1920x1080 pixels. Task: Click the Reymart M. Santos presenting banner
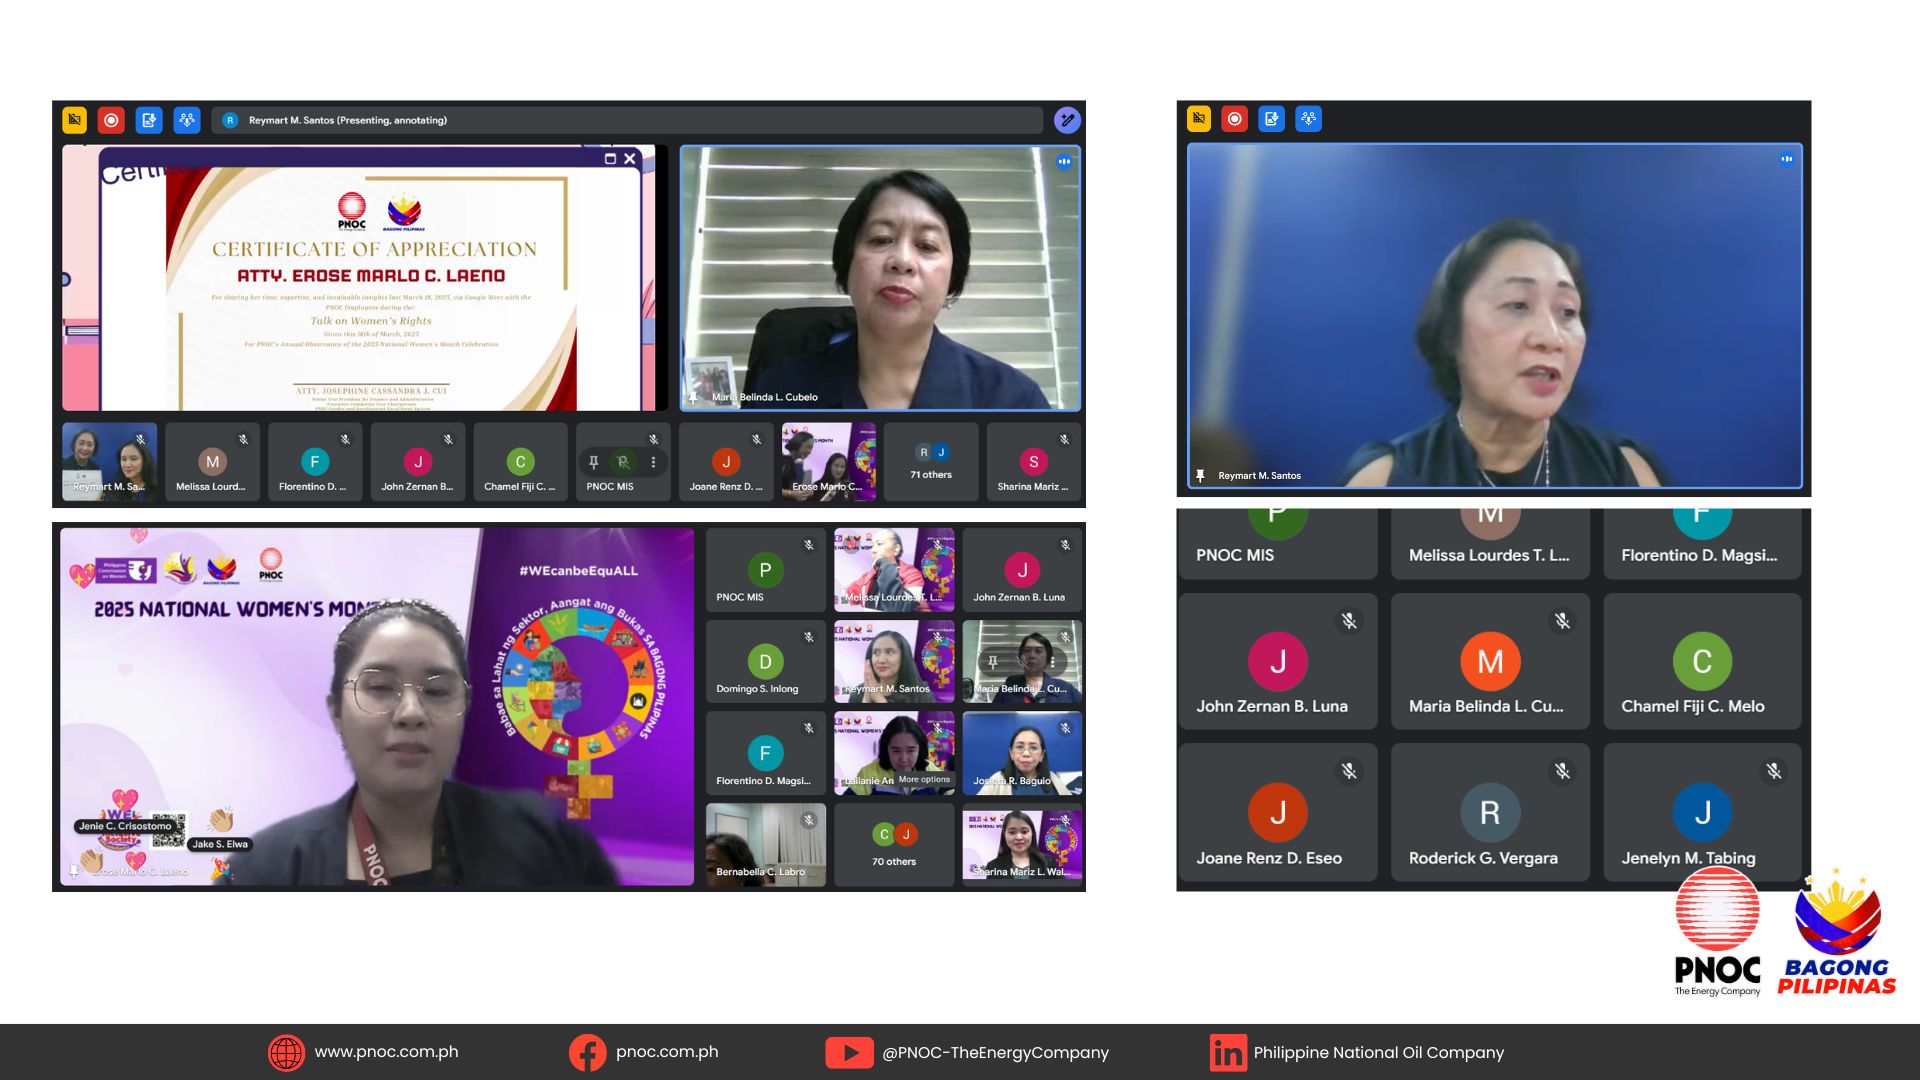pos(627,120)
